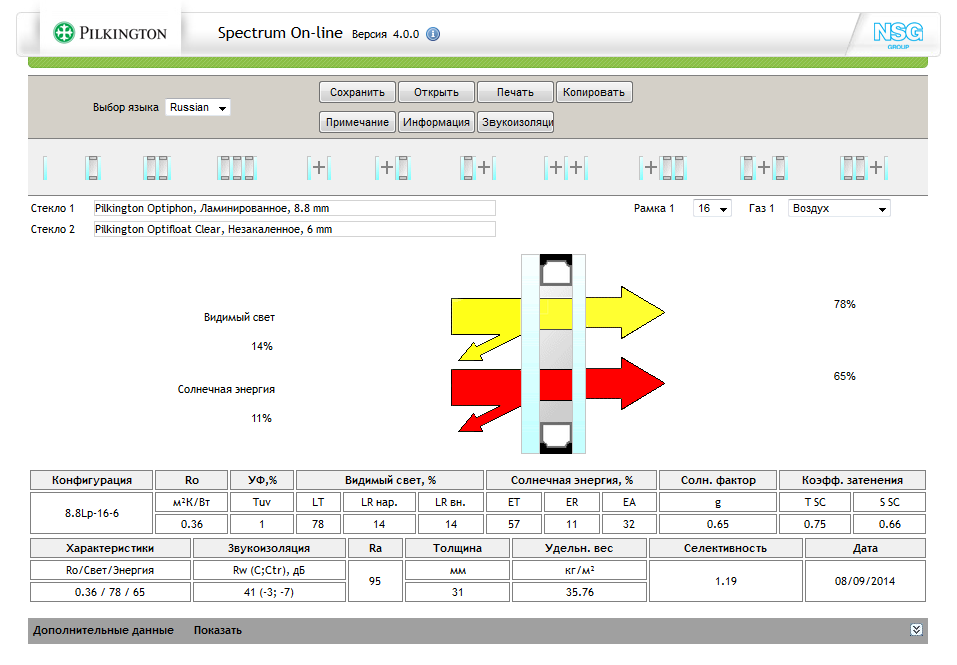Click the sound insulation value 41 (-3; -7)
This screenshot has width=957, height=665.
(269, 592)
